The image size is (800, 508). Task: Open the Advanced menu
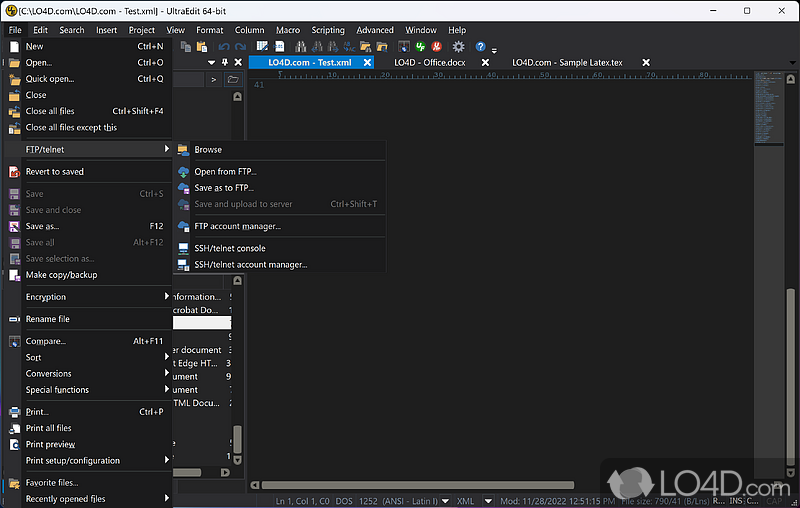pos(375,30)
